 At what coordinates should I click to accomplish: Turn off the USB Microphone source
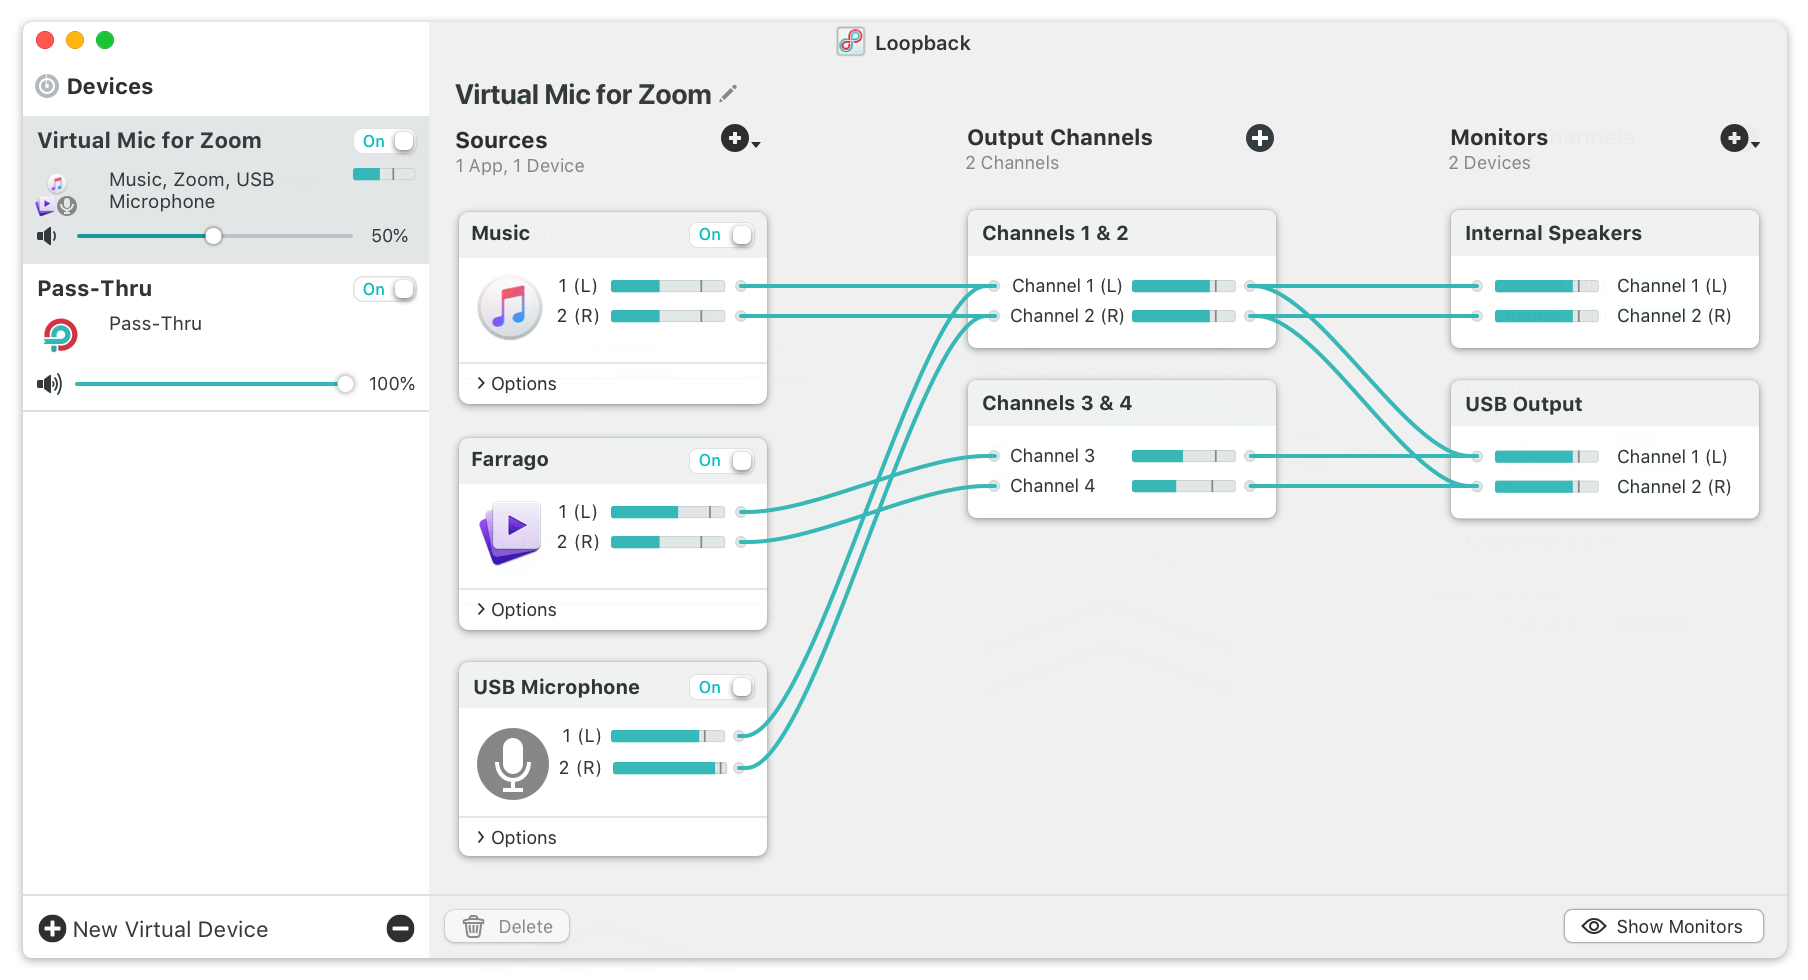pos(723,687)
